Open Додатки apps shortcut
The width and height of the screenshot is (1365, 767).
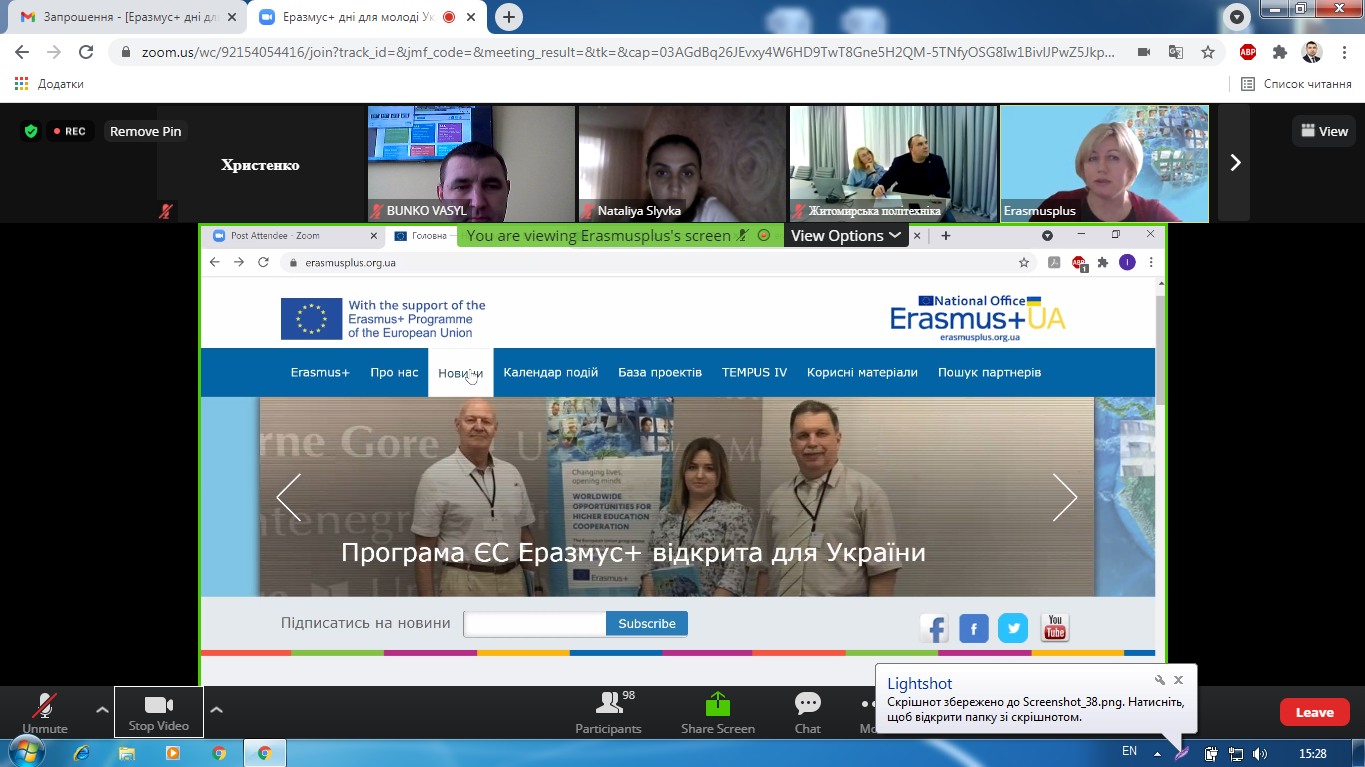(x=49, y=84)
